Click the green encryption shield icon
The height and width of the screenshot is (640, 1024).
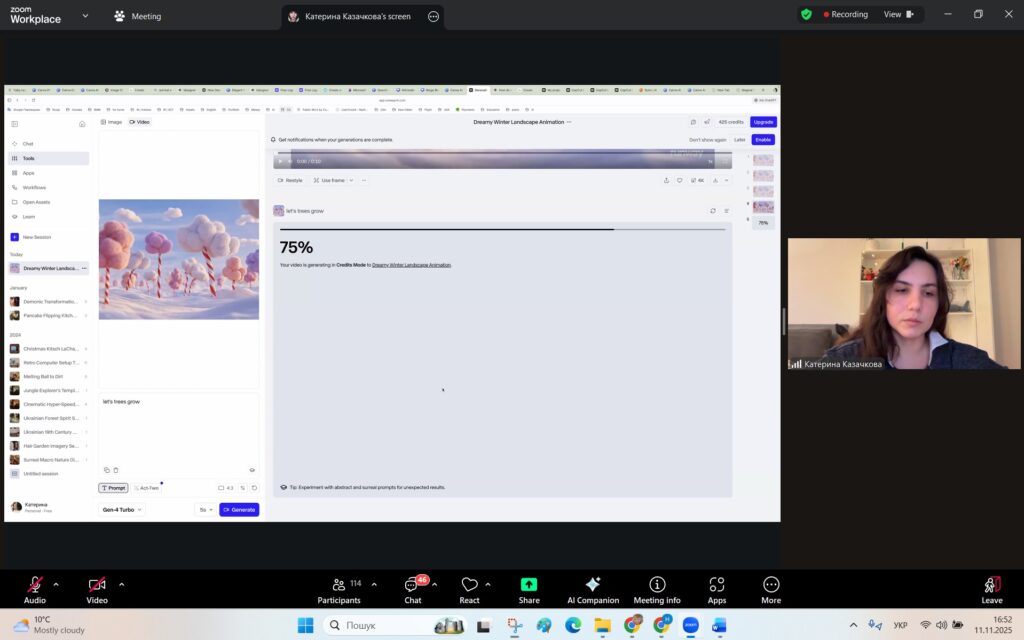click(x=806, y=15)
